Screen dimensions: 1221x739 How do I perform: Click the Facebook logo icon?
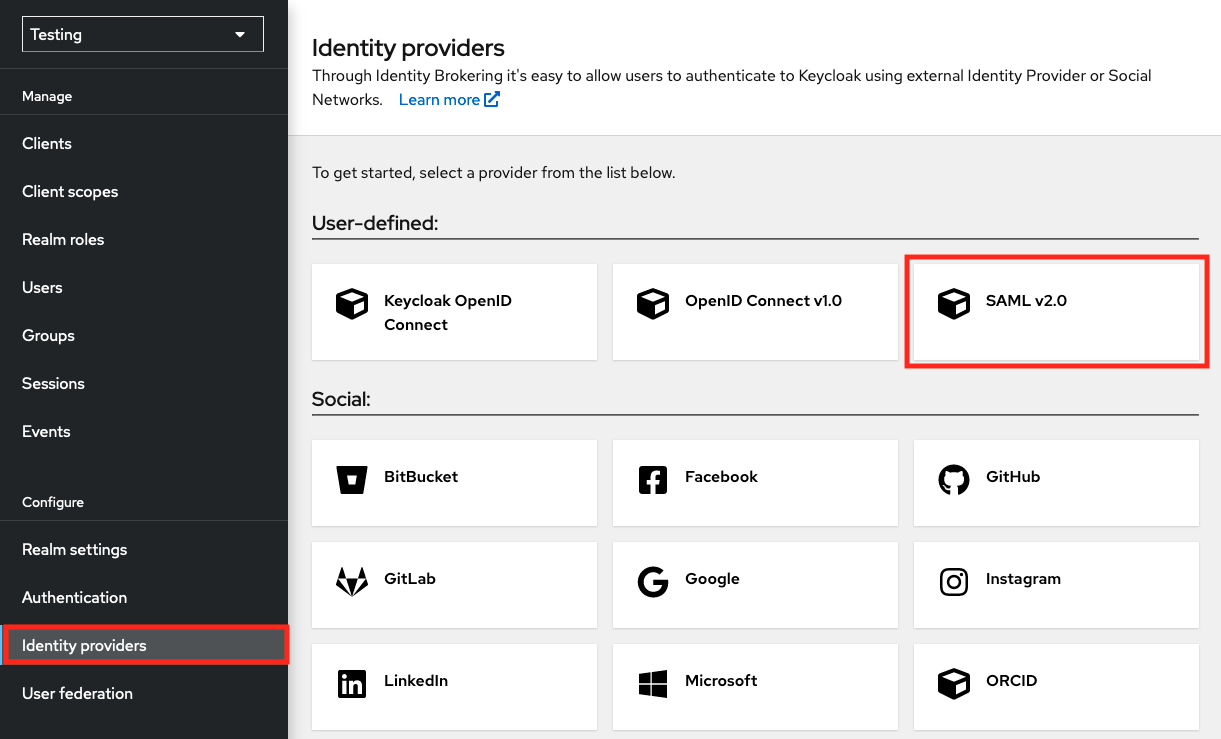[x=652, y=479]
